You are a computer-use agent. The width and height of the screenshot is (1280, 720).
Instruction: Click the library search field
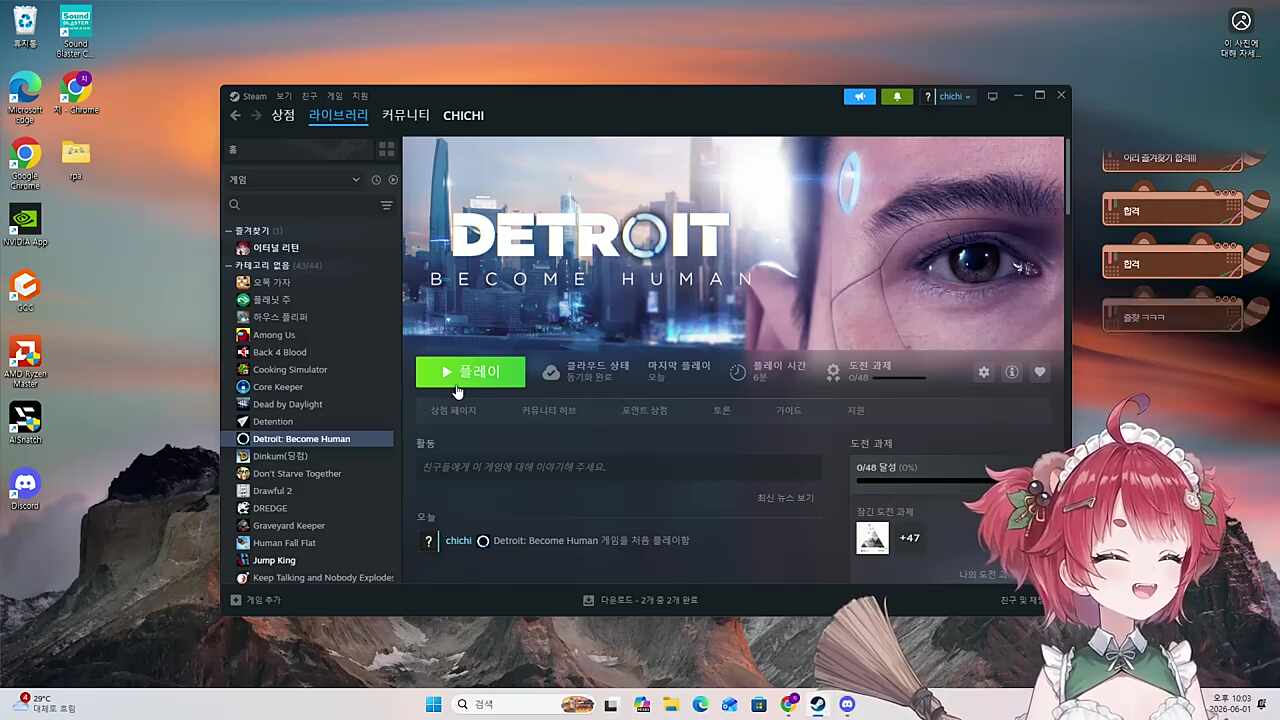point(302,205)
